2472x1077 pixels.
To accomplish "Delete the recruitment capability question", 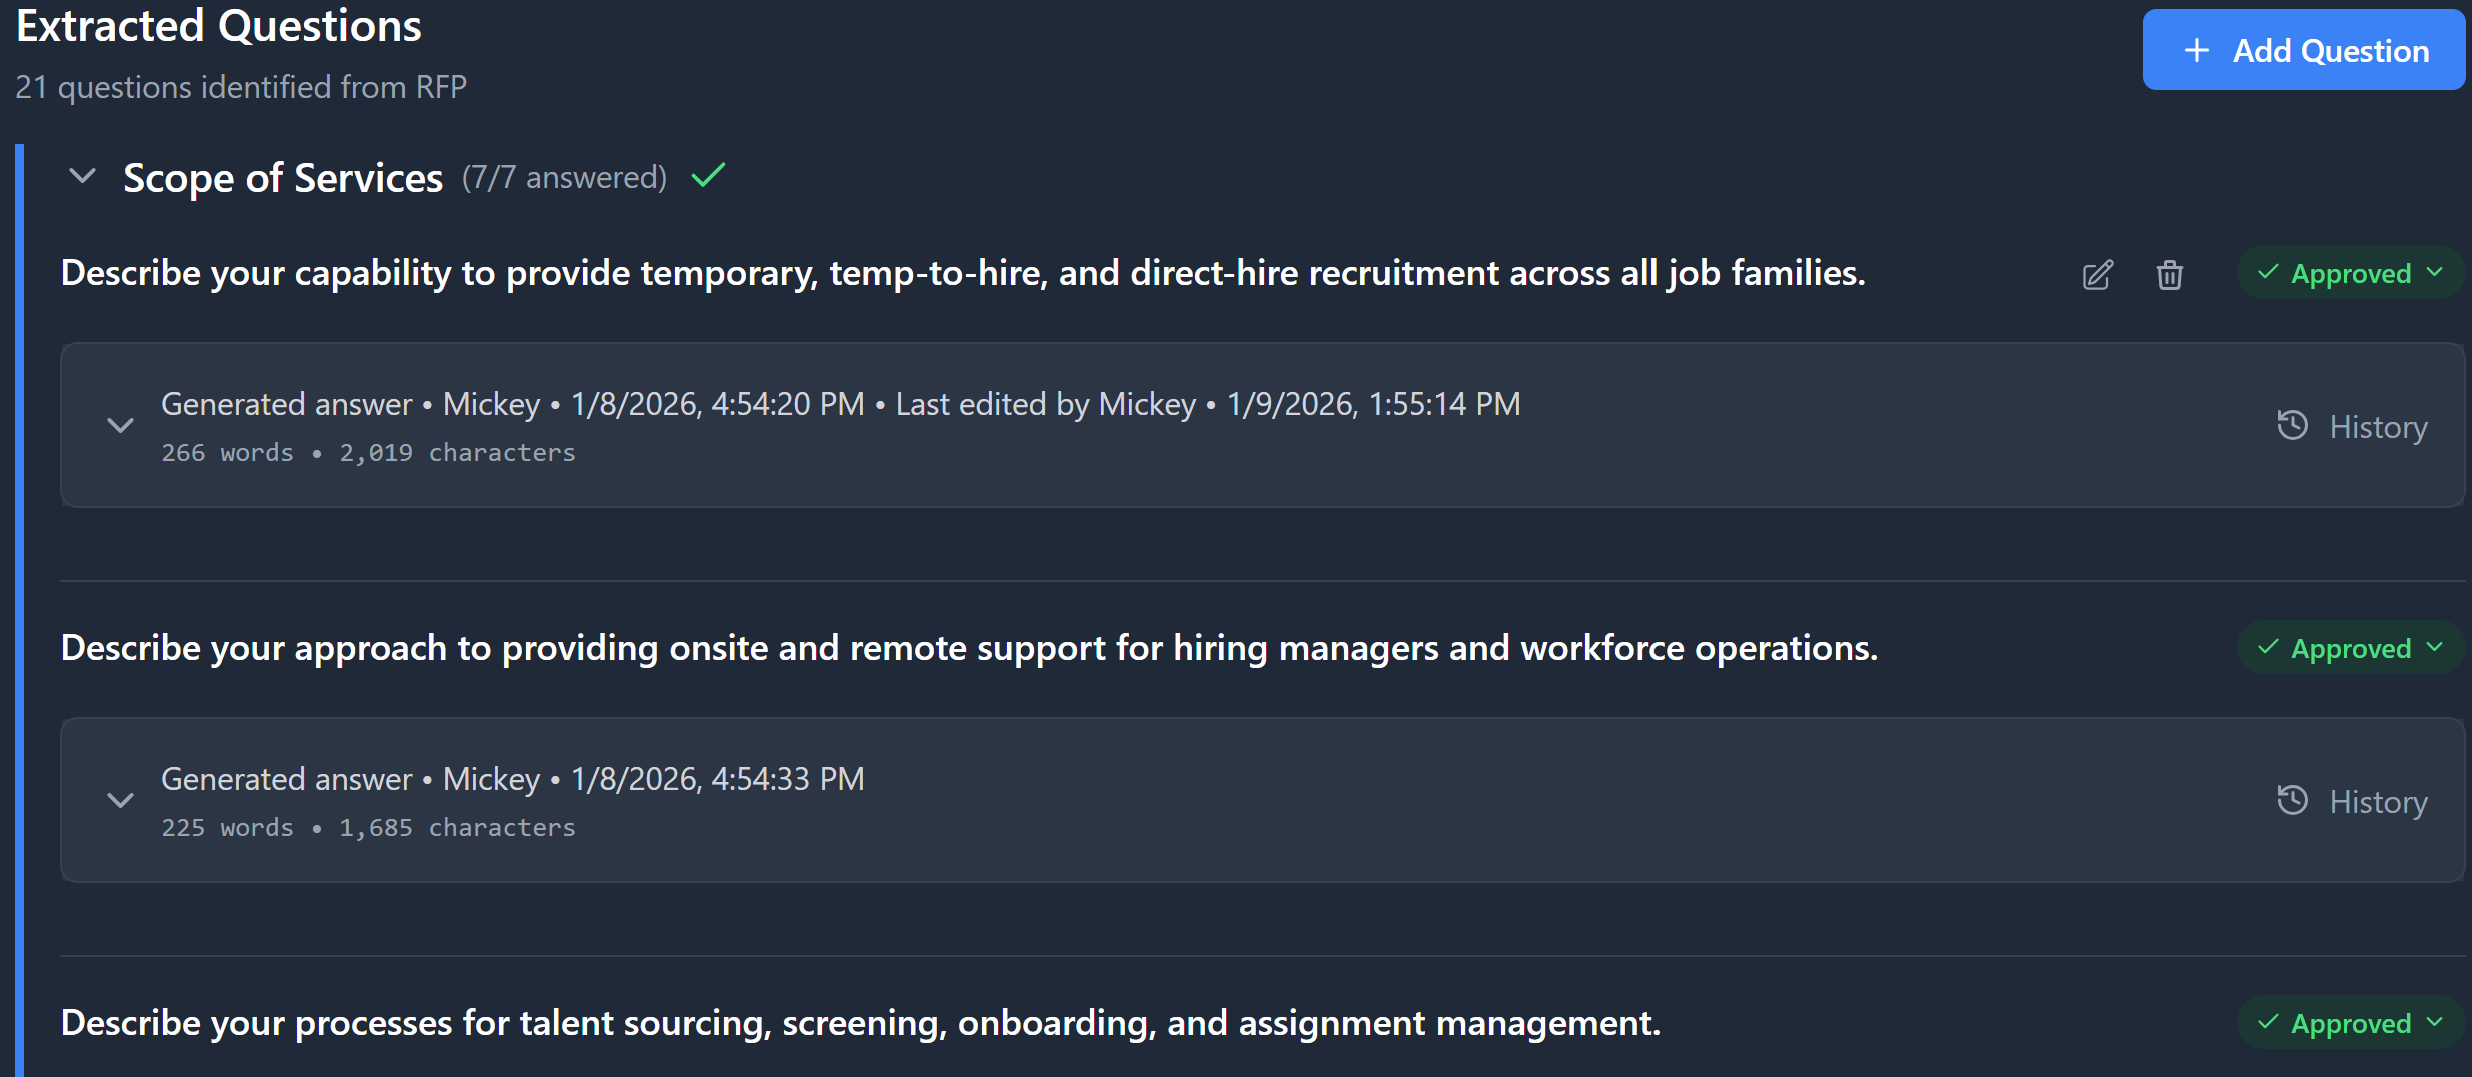I will click(2170, 275).
